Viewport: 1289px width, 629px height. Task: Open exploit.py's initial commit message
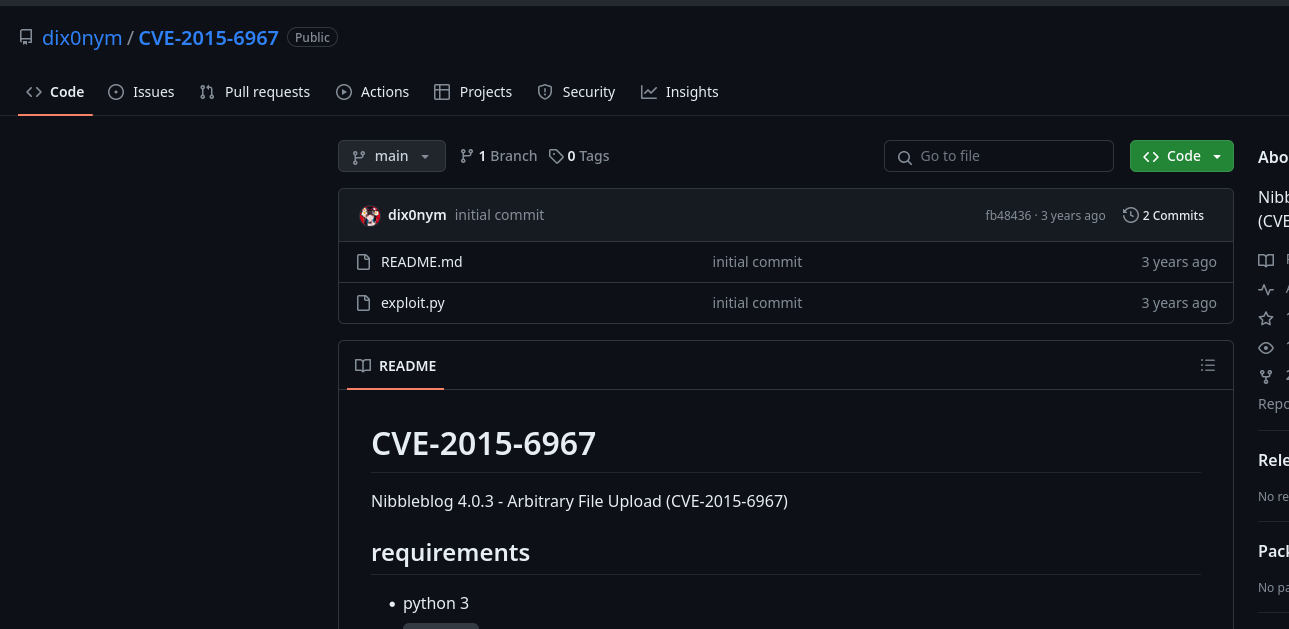757,303
